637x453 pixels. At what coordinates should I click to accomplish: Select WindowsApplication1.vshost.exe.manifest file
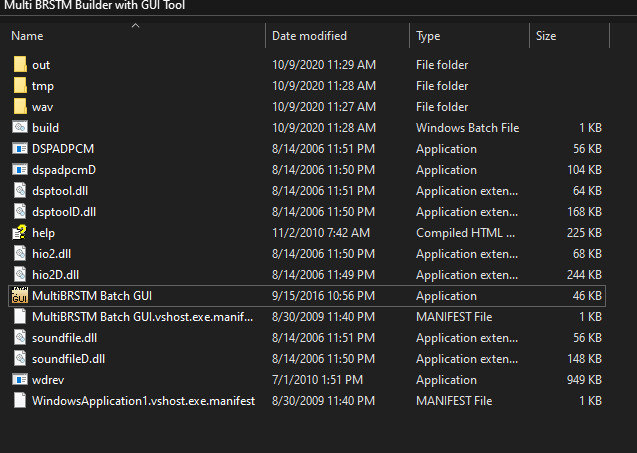point(307,401)
